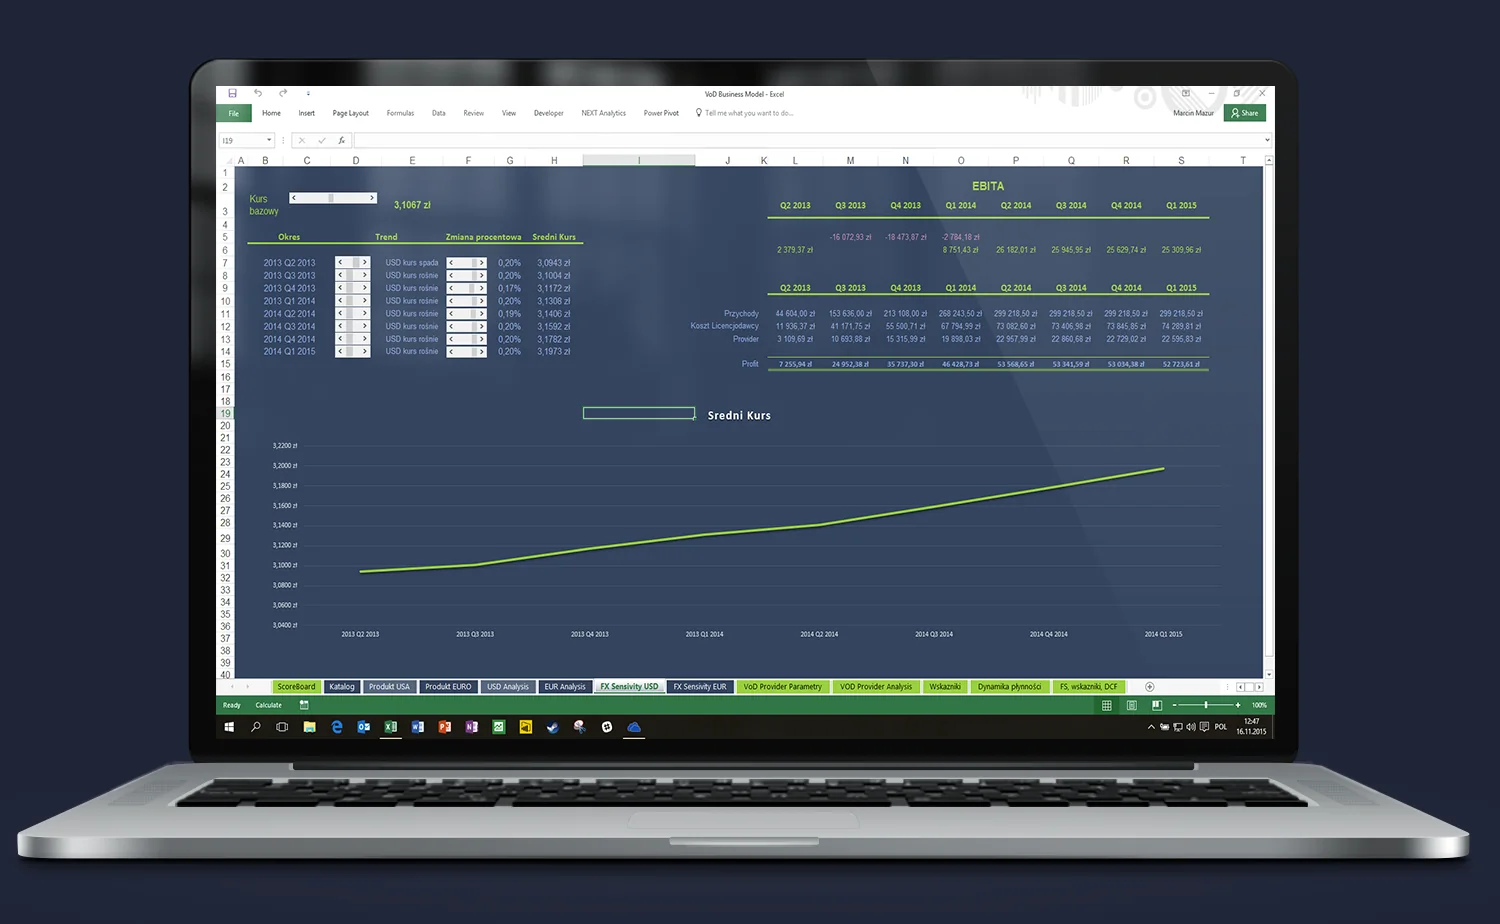Click the Tell me what you want box
This screenshot has width=1500, height=924.
pos(745,113)
